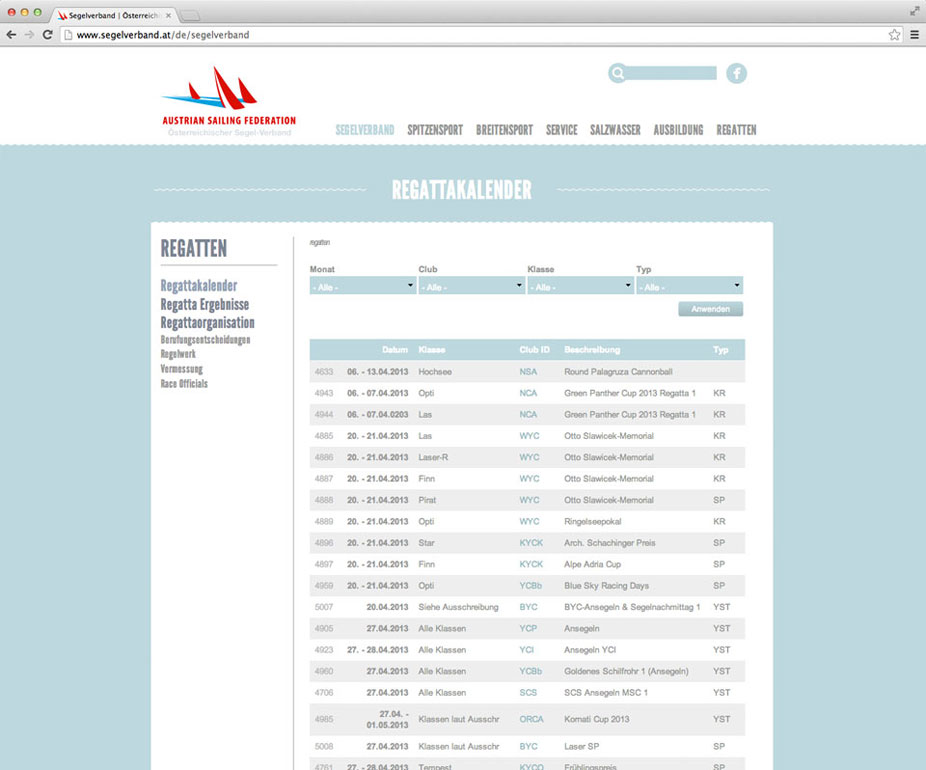Click the NSA club ID link

point(528,372)
